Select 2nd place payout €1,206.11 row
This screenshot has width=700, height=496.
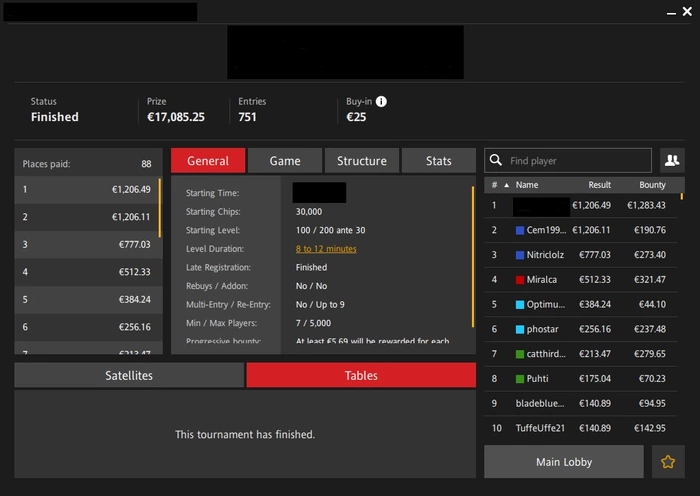[87, 217]
